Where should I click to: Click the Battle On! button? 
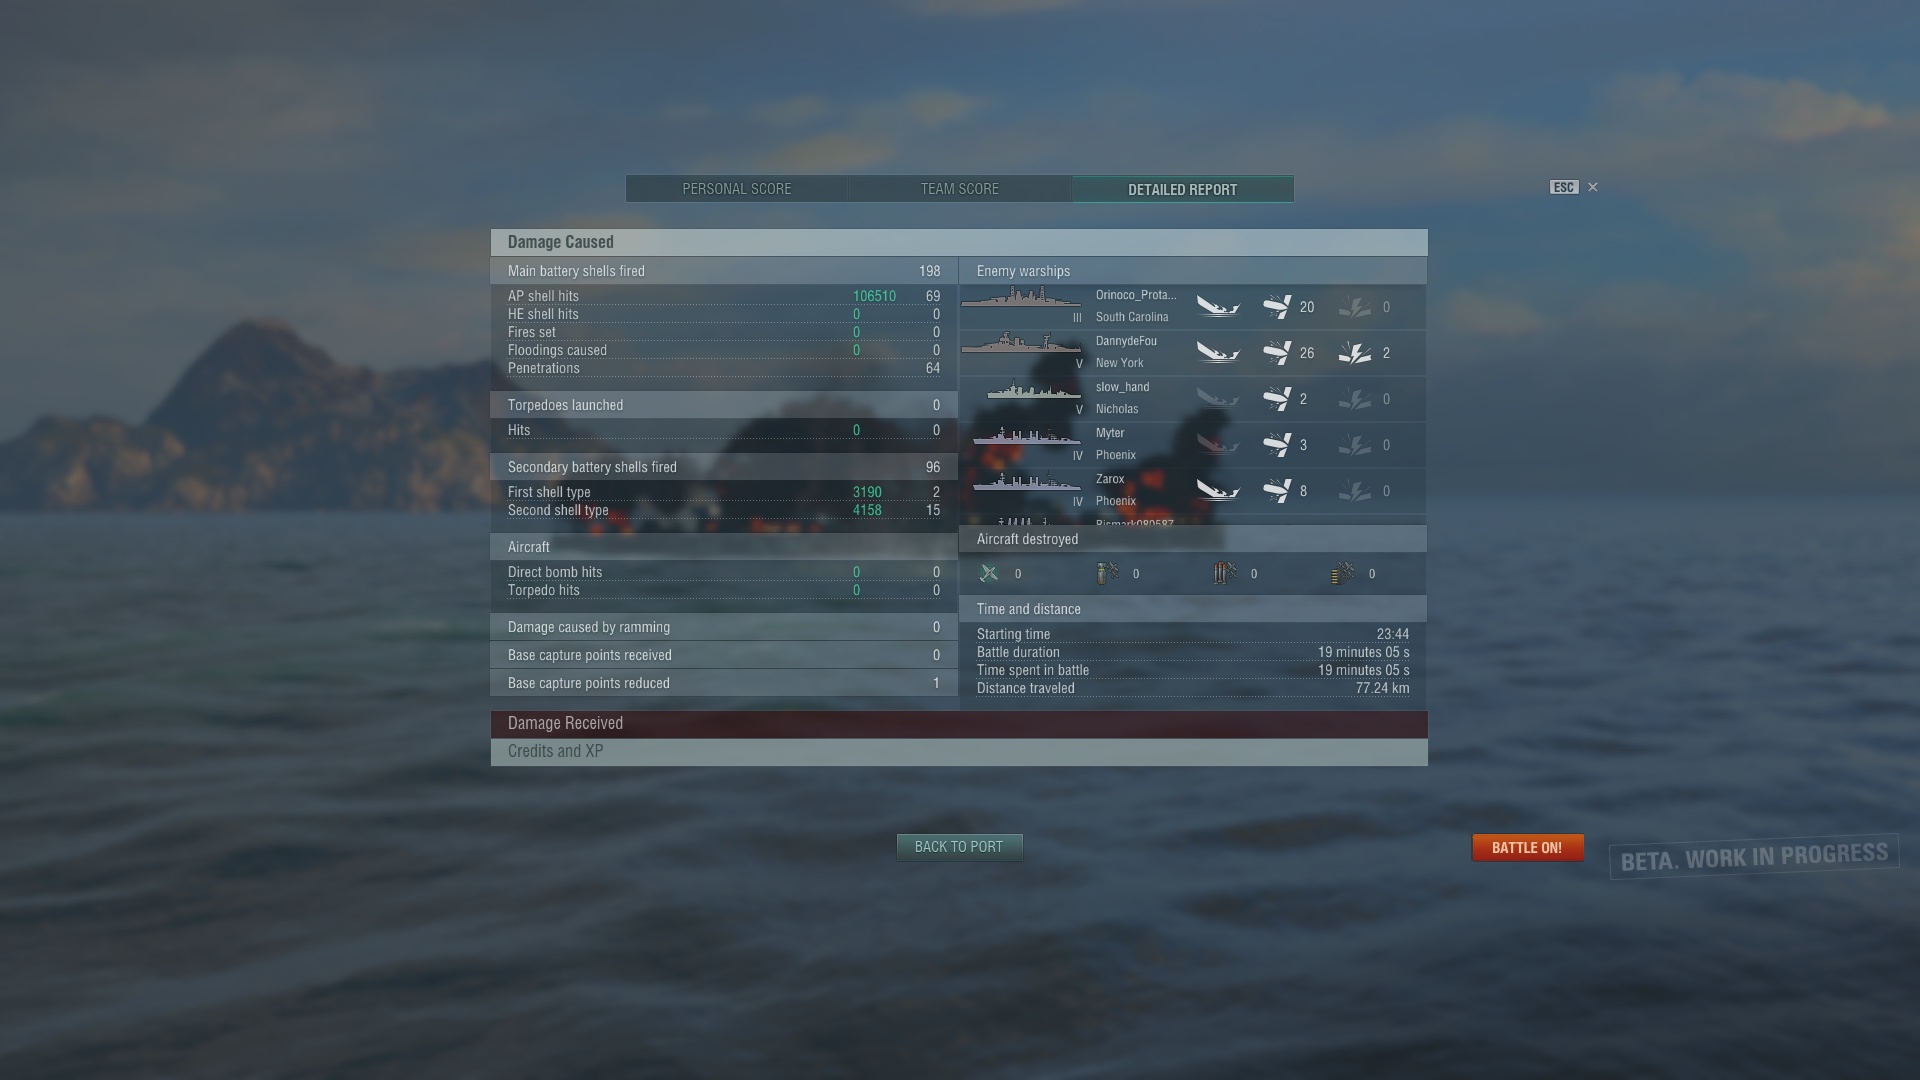click(x=1527, y=848)
